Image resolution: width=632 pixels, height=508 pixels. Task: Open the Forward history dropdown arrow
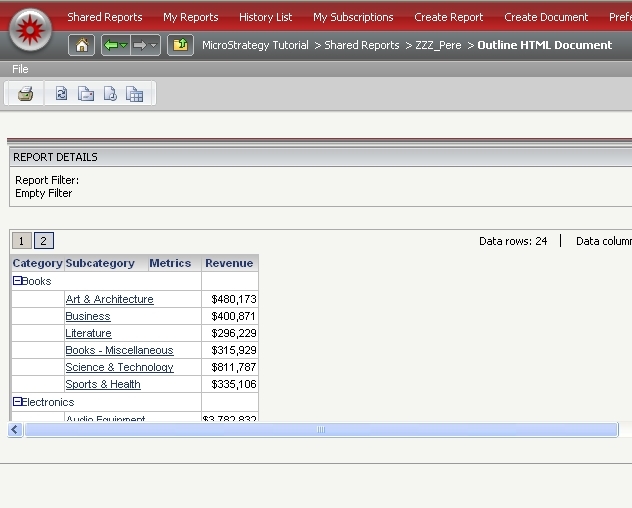coord(154,46)
